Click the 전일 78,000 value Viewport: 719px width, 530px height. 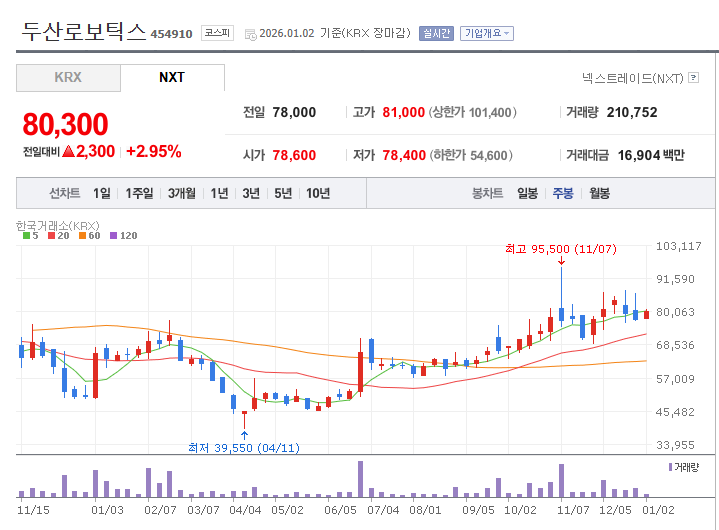pyautogui.click(x=294, y=112)
